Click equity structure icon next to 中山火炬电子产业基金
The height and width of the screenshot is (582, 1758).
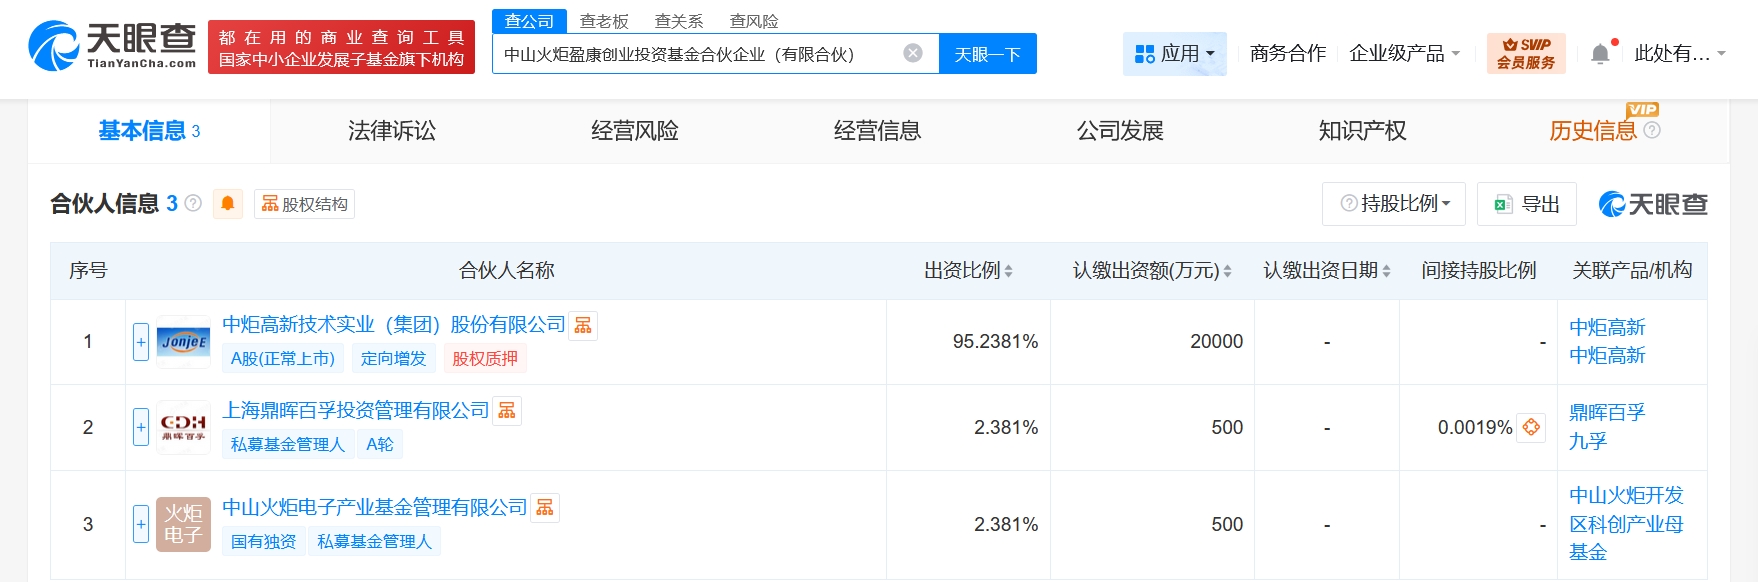coord(545,508)
